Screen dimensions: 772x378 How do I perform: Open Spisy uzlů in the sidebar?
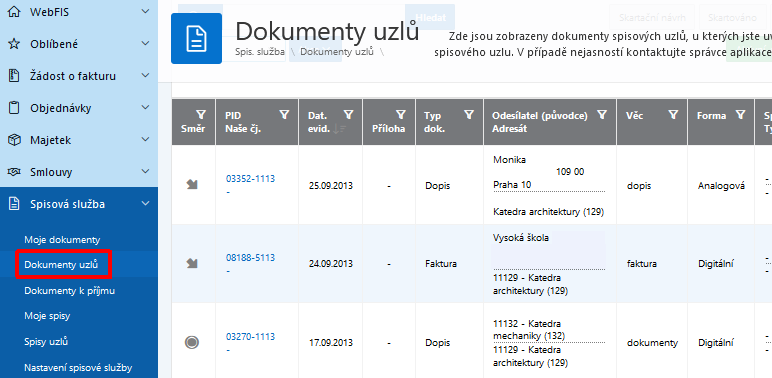click(x=46, y=342)
